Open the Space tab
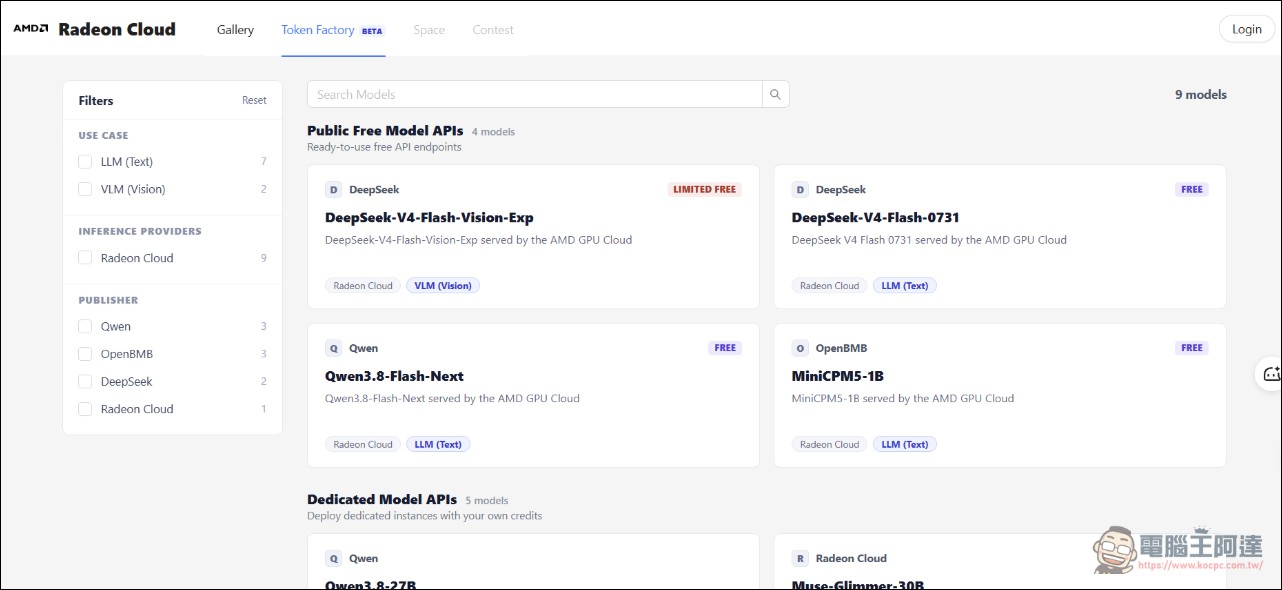This screenshot has width=1282, height=590. (429, 30)
